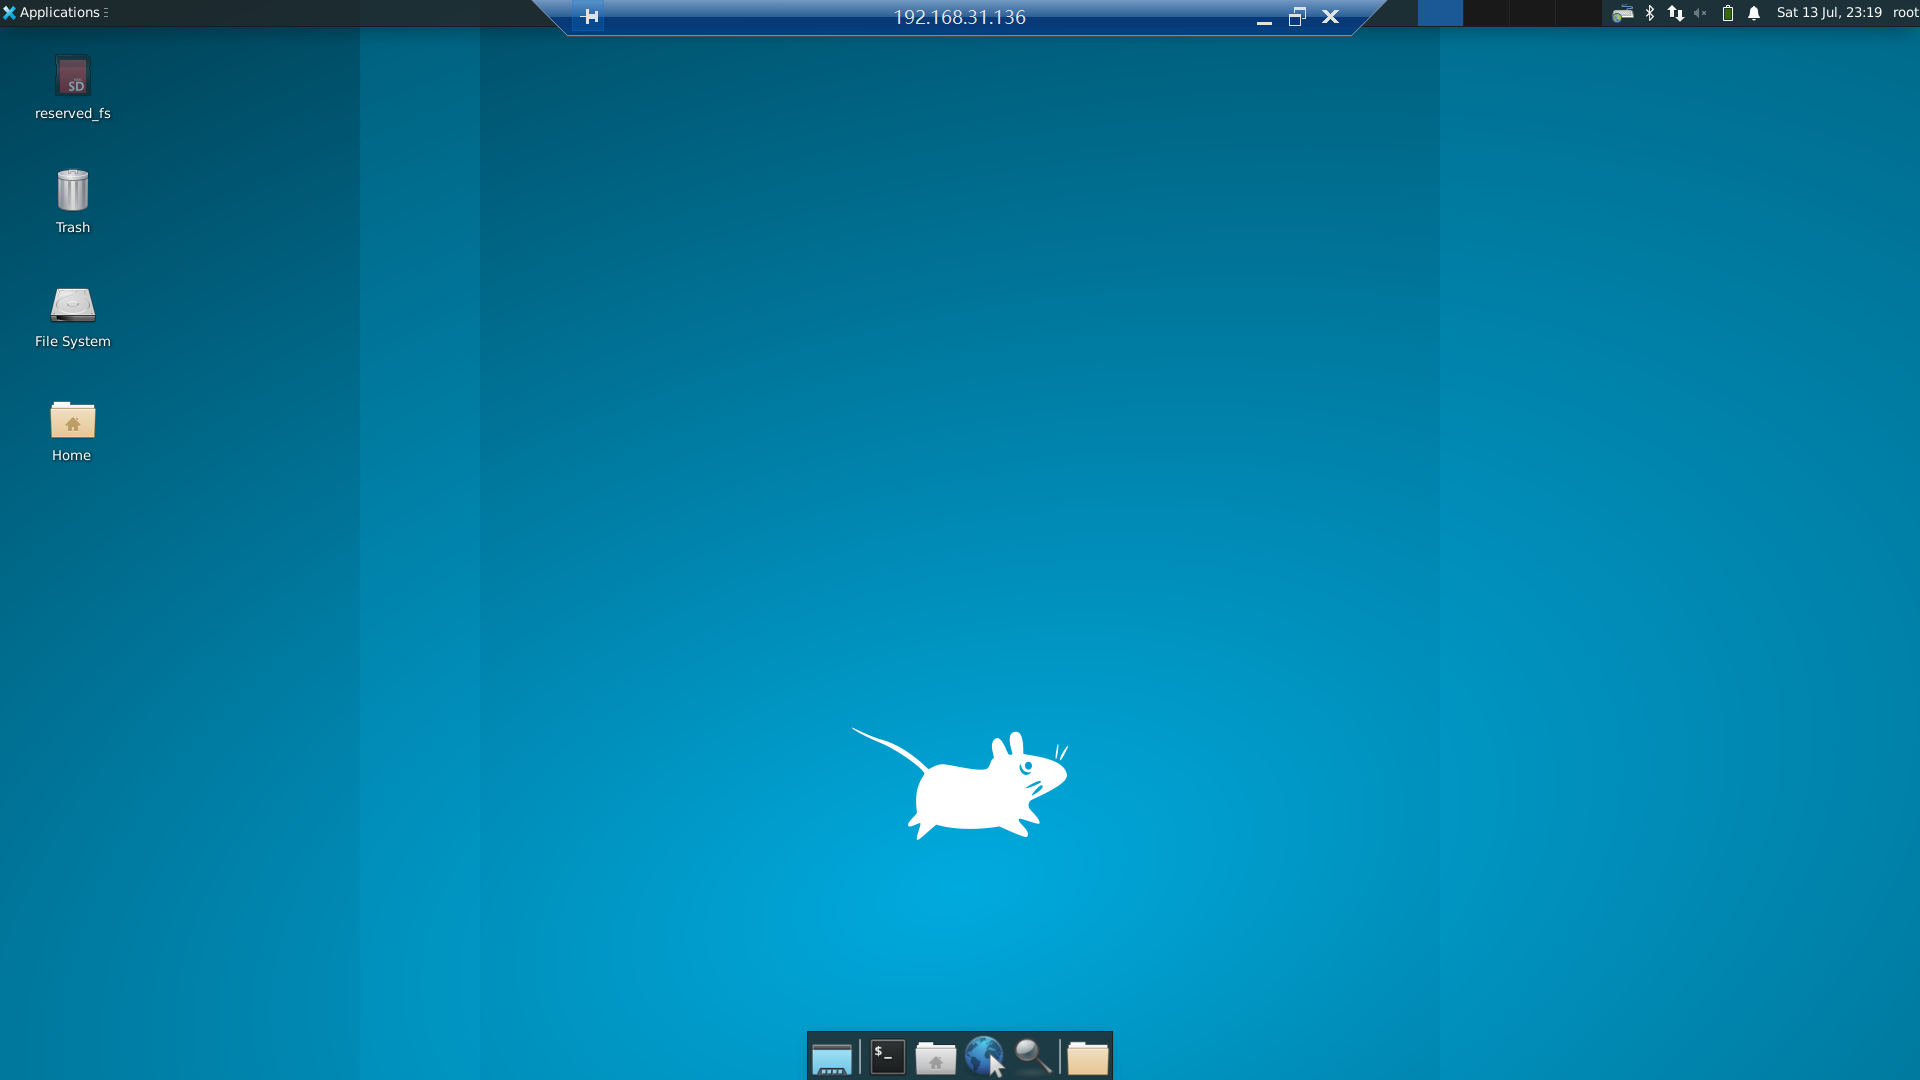
Task: Toggle the pin on the connection bar
Action: [589, 17]
